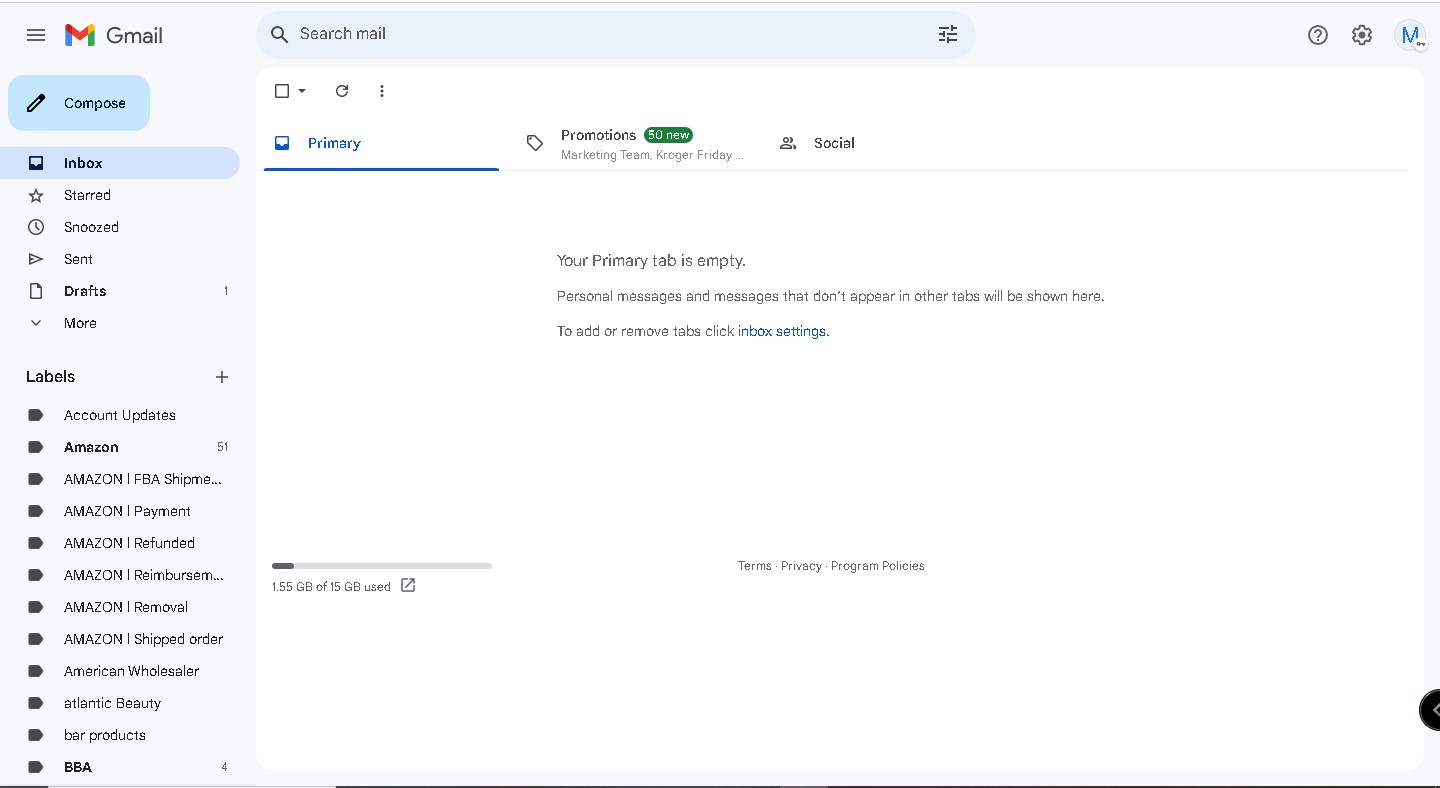The height and width of the screenshot is (788, 1440).
Task: Click '1.55 GB of 15 GB used' text
Action: (x=331, y=587)
